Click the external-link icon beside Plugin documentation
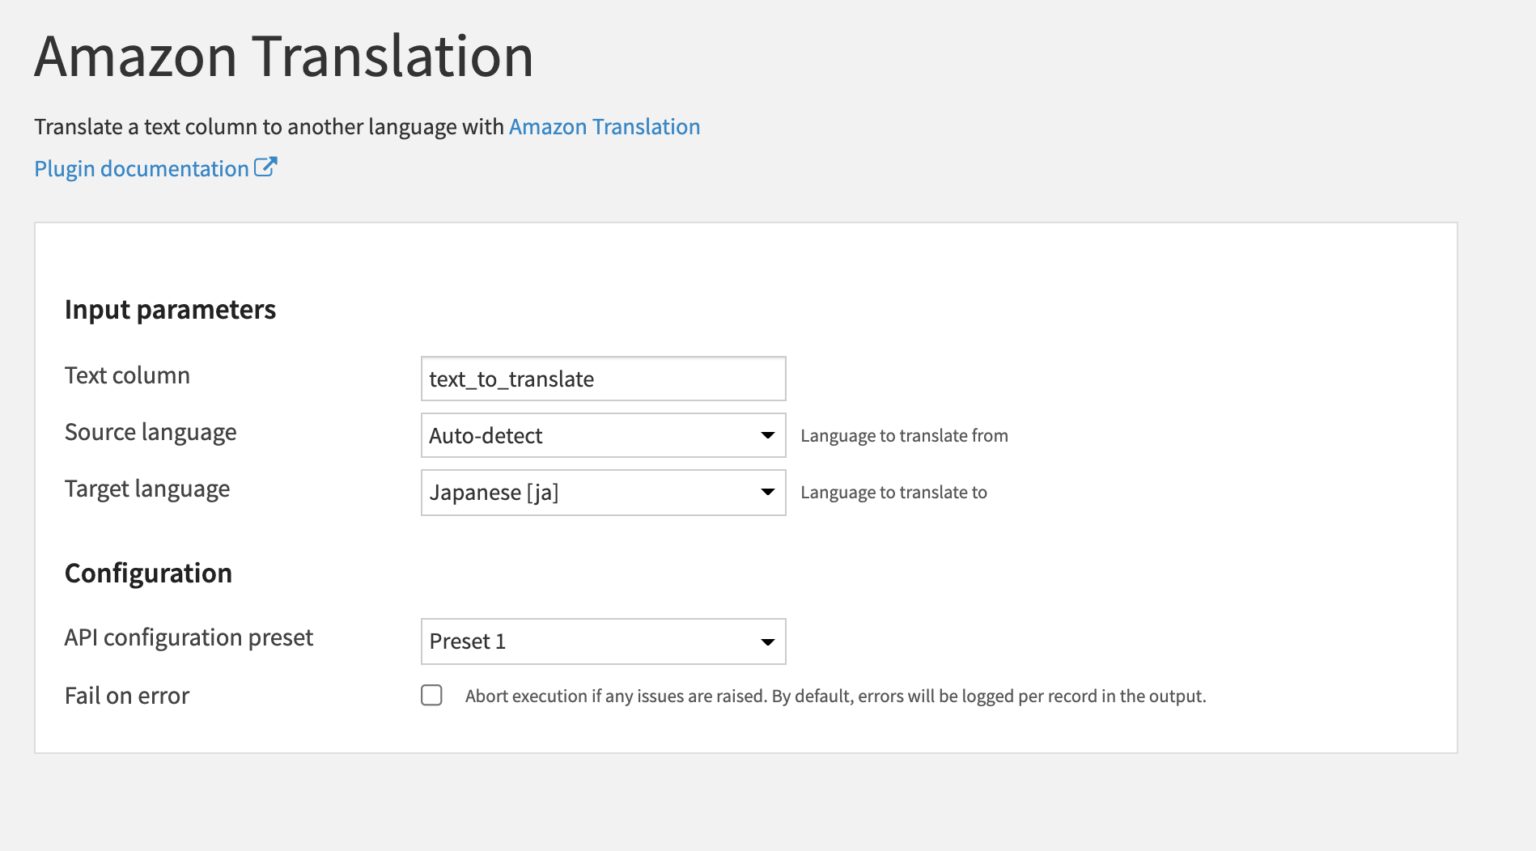The image size is (1536, 851). point(265,167)
